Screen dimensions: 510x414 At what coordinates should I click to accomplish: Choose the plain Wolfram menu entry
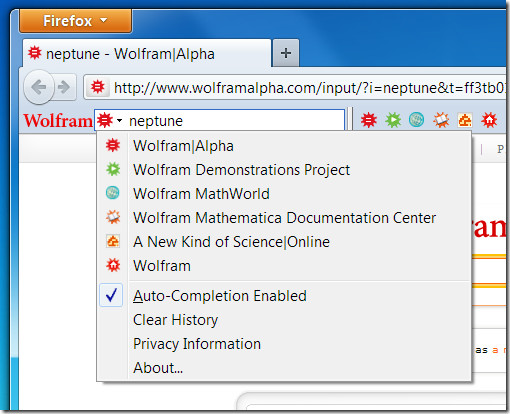pyautogui.click(x=284, y=266)
